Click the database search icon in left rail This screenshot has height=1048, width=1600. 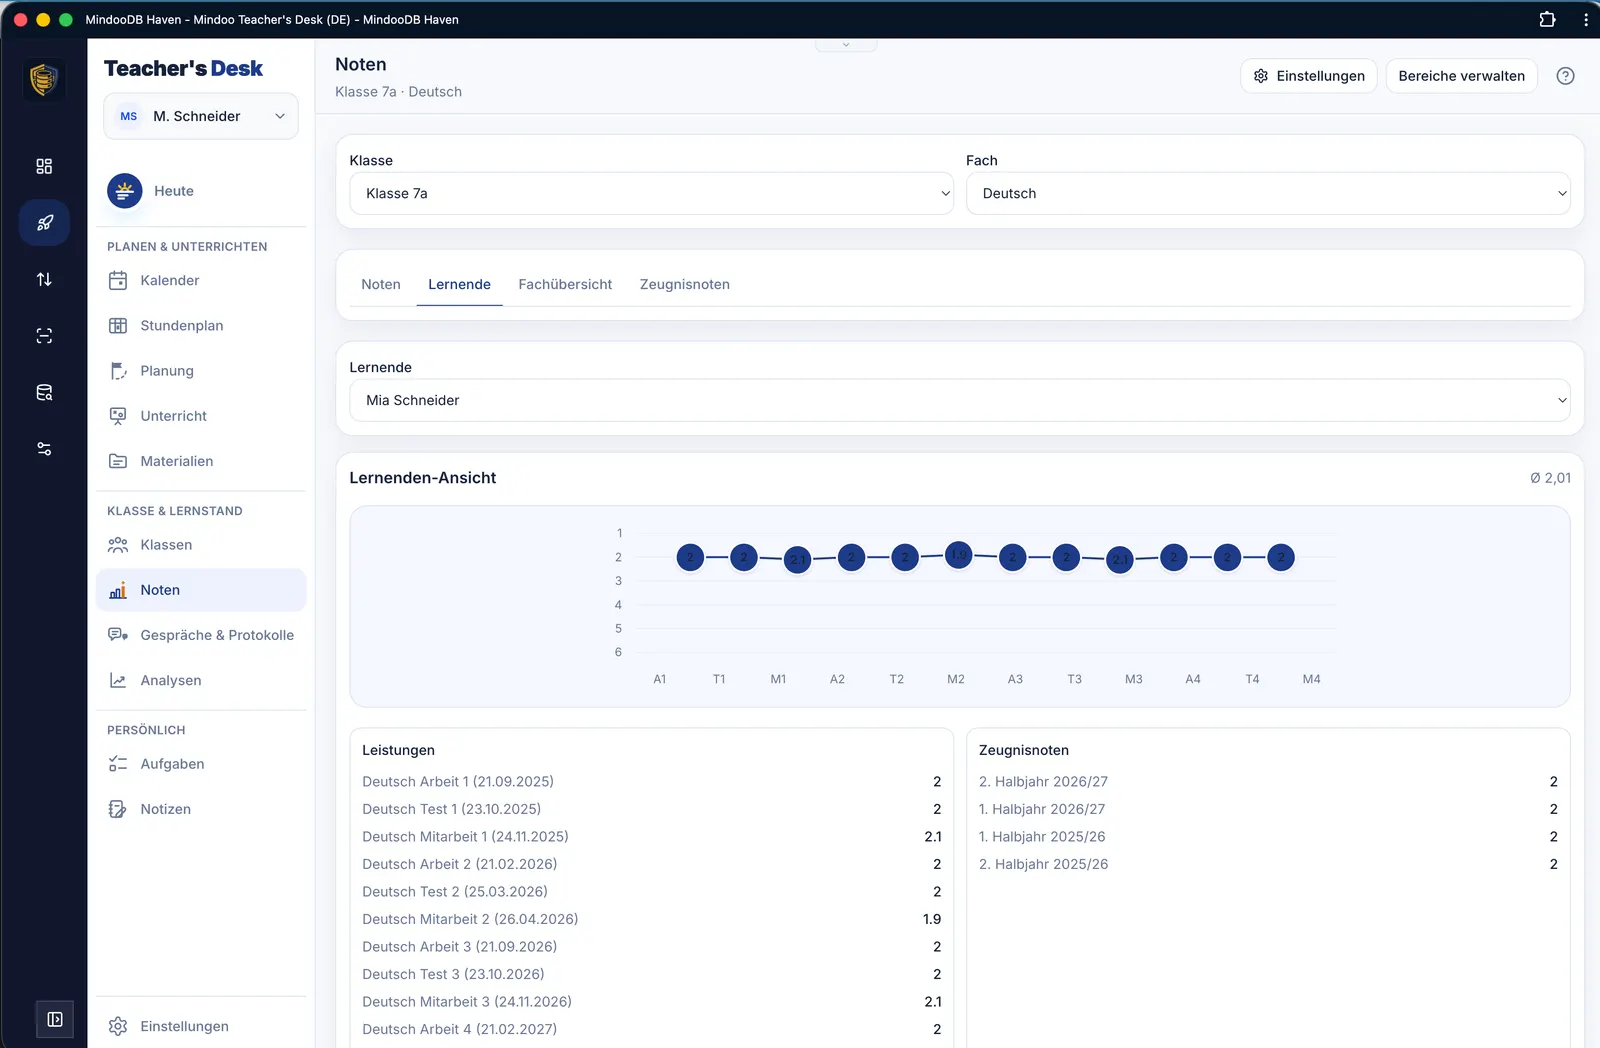tap(44, 393)
